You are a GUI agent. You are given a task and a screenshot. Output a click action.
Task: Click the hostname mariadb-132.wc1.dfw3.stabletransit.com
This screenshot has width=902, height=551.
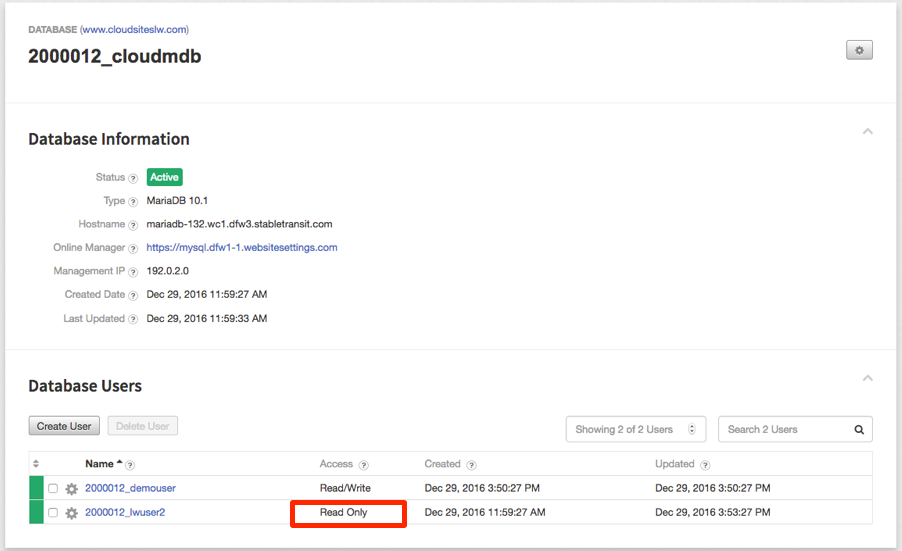(x=239, y=224)
